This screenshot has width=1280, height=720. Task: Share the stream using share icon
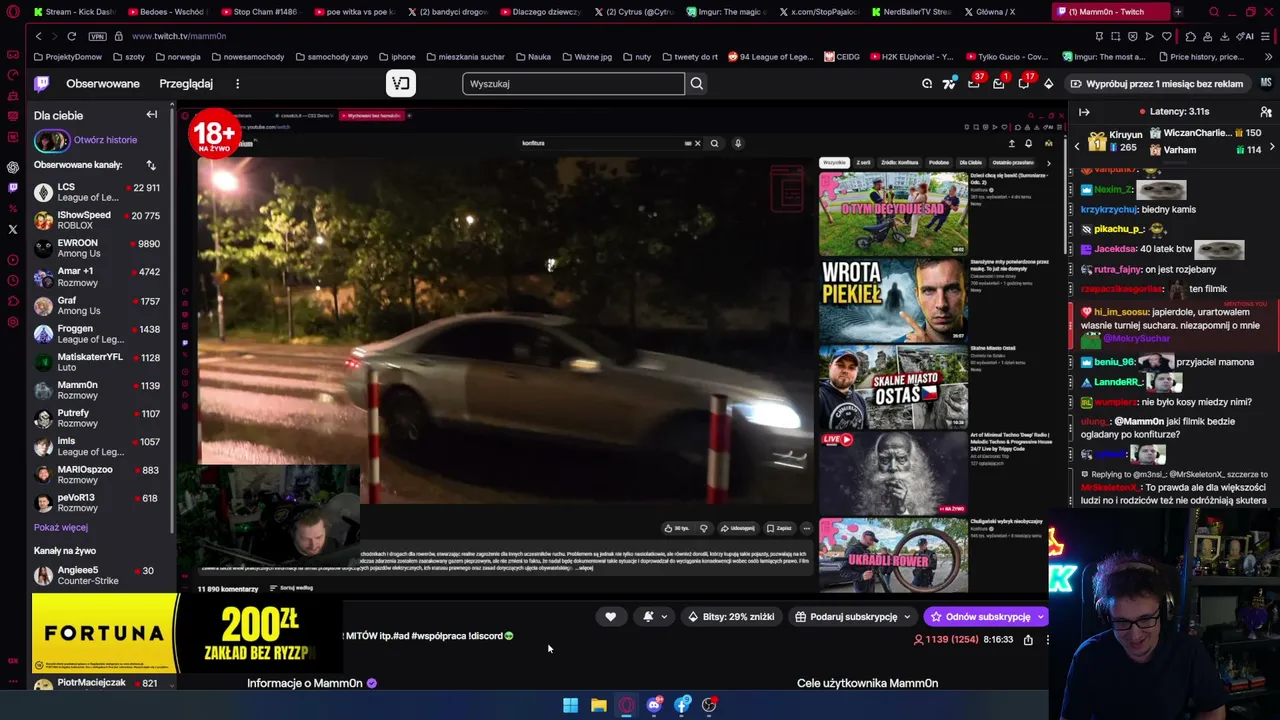pos(1028,640)
